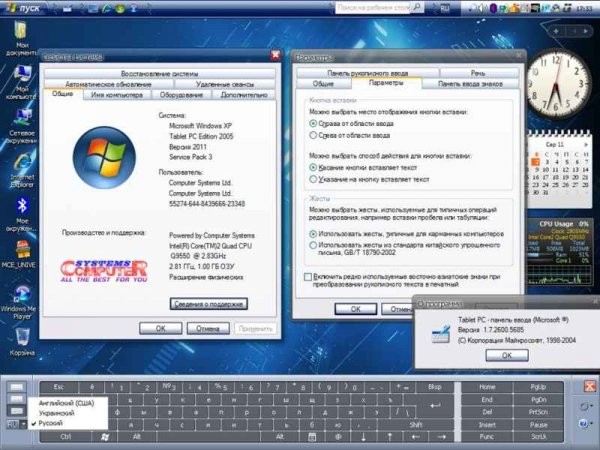Switch to the Дополнительно tab
This screenshot has width=600, height=450.
244,95
